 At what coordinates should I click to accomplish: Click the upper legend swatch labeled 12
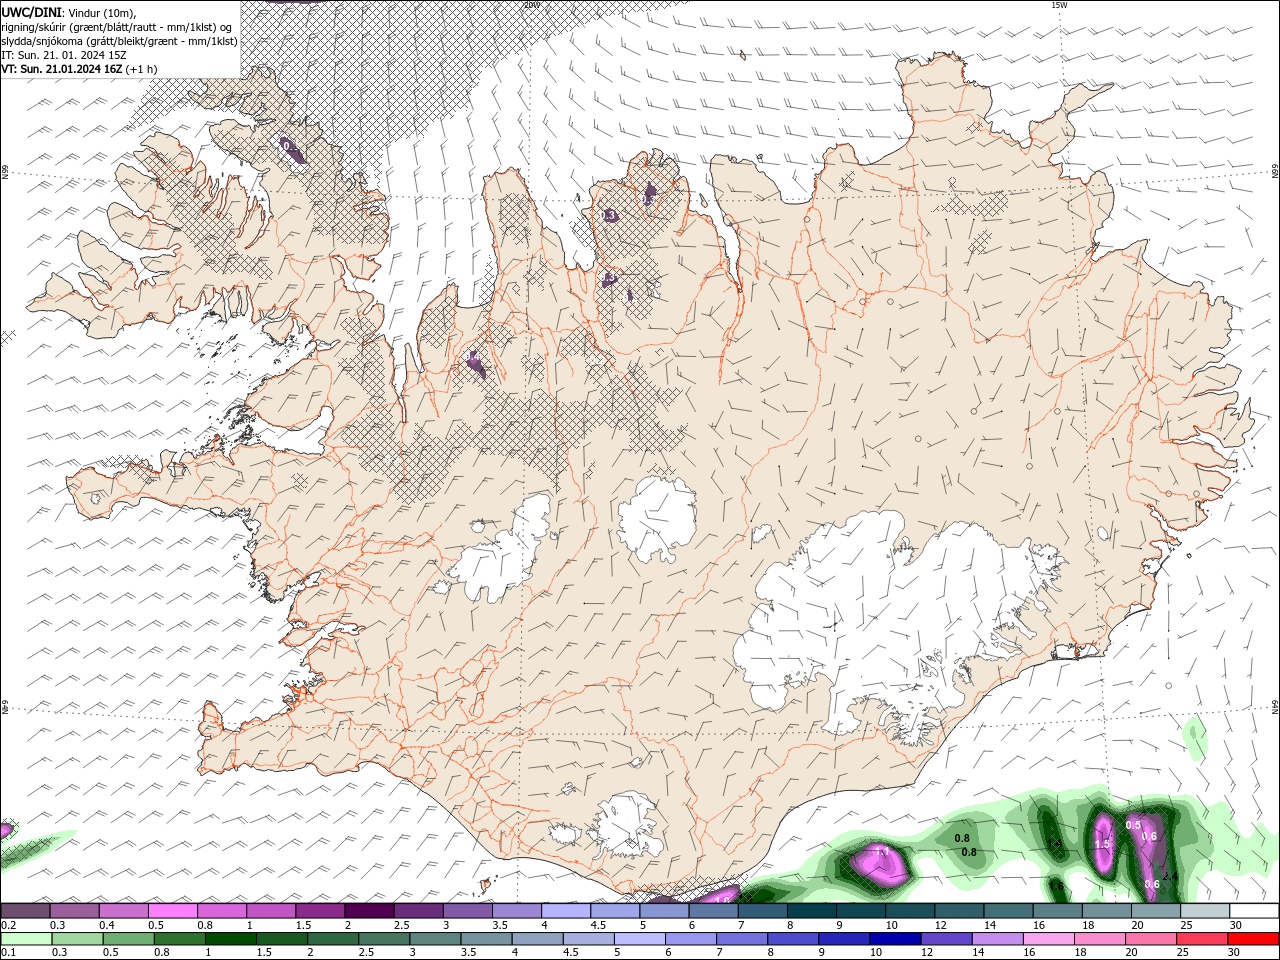pyautogui.click(x=960, y=911)
